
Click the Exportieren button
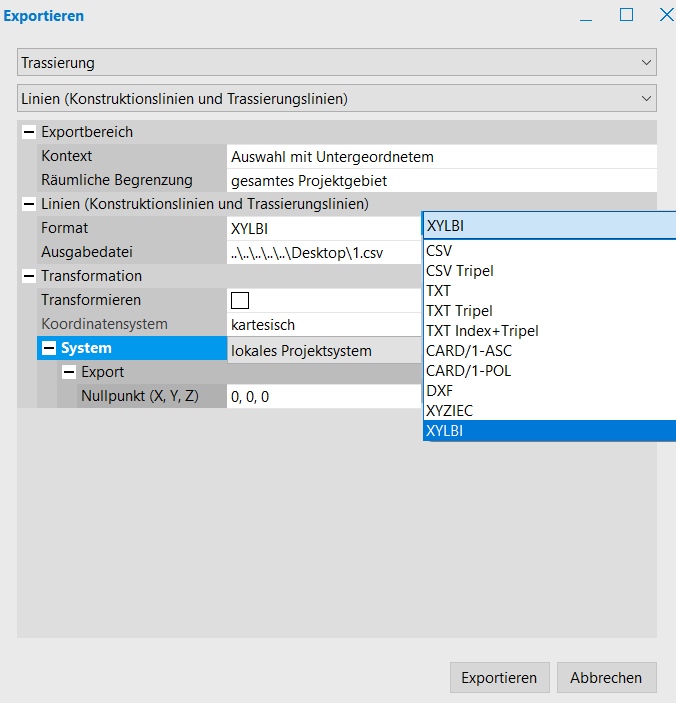[499, 678]
